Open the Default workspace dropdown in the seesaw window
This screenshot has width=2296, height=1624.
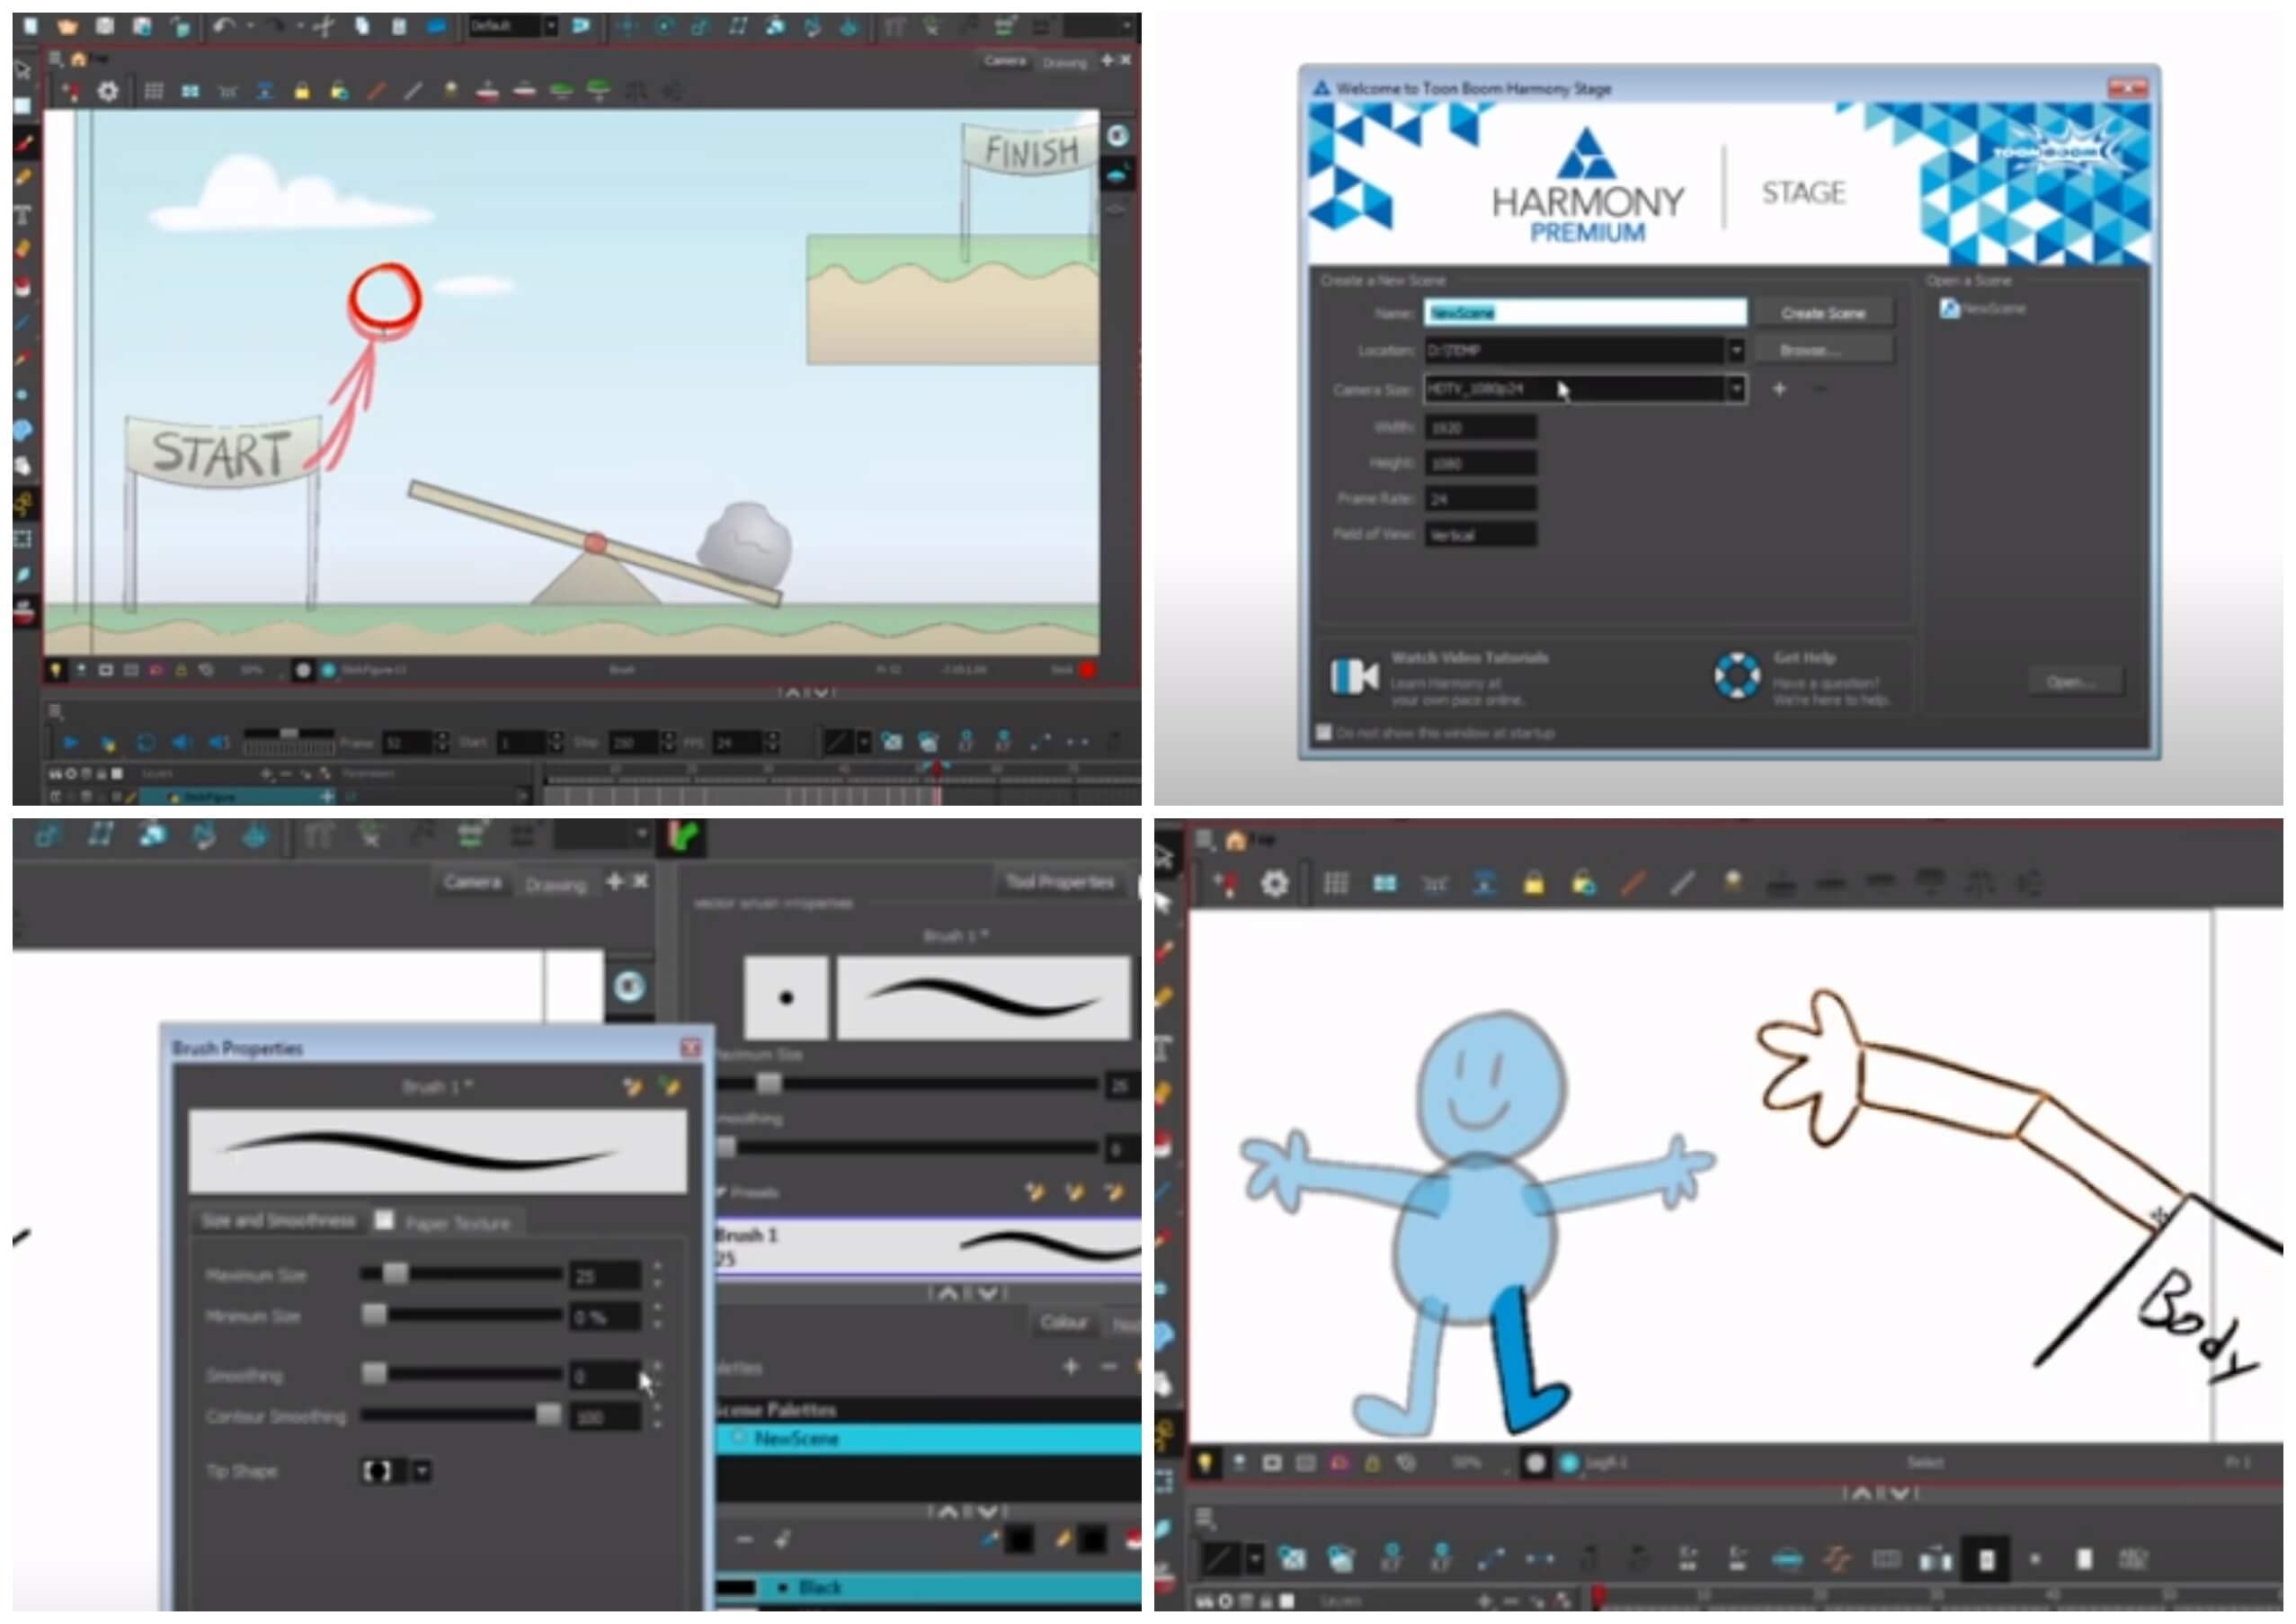(549, 27)
